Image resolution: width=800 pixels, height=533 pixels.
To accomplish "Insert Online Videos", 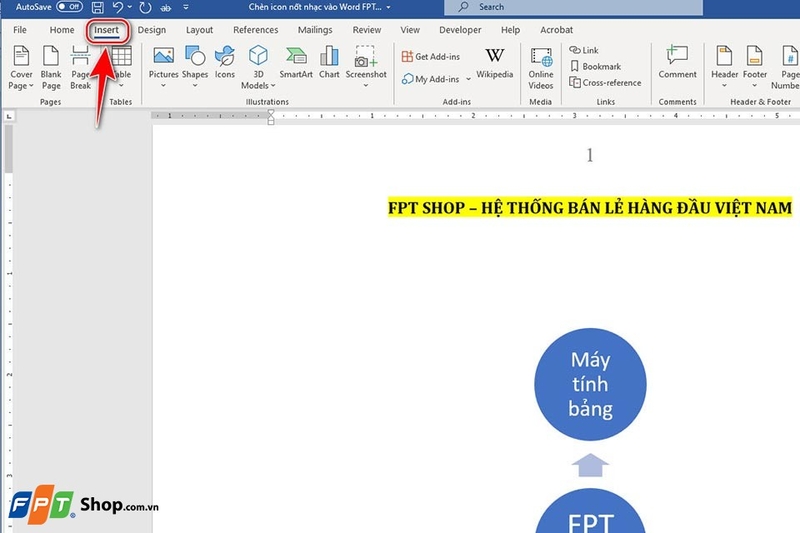I will (541, 68).
